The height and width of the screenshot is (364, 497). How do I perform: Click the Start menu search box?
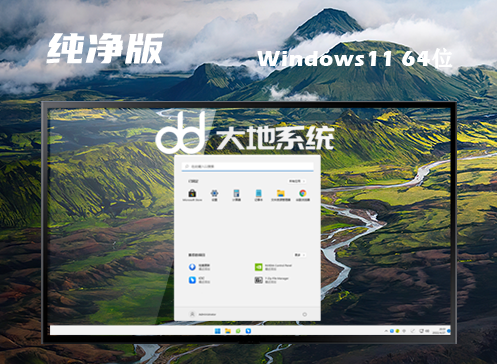(x=247, y=166)
